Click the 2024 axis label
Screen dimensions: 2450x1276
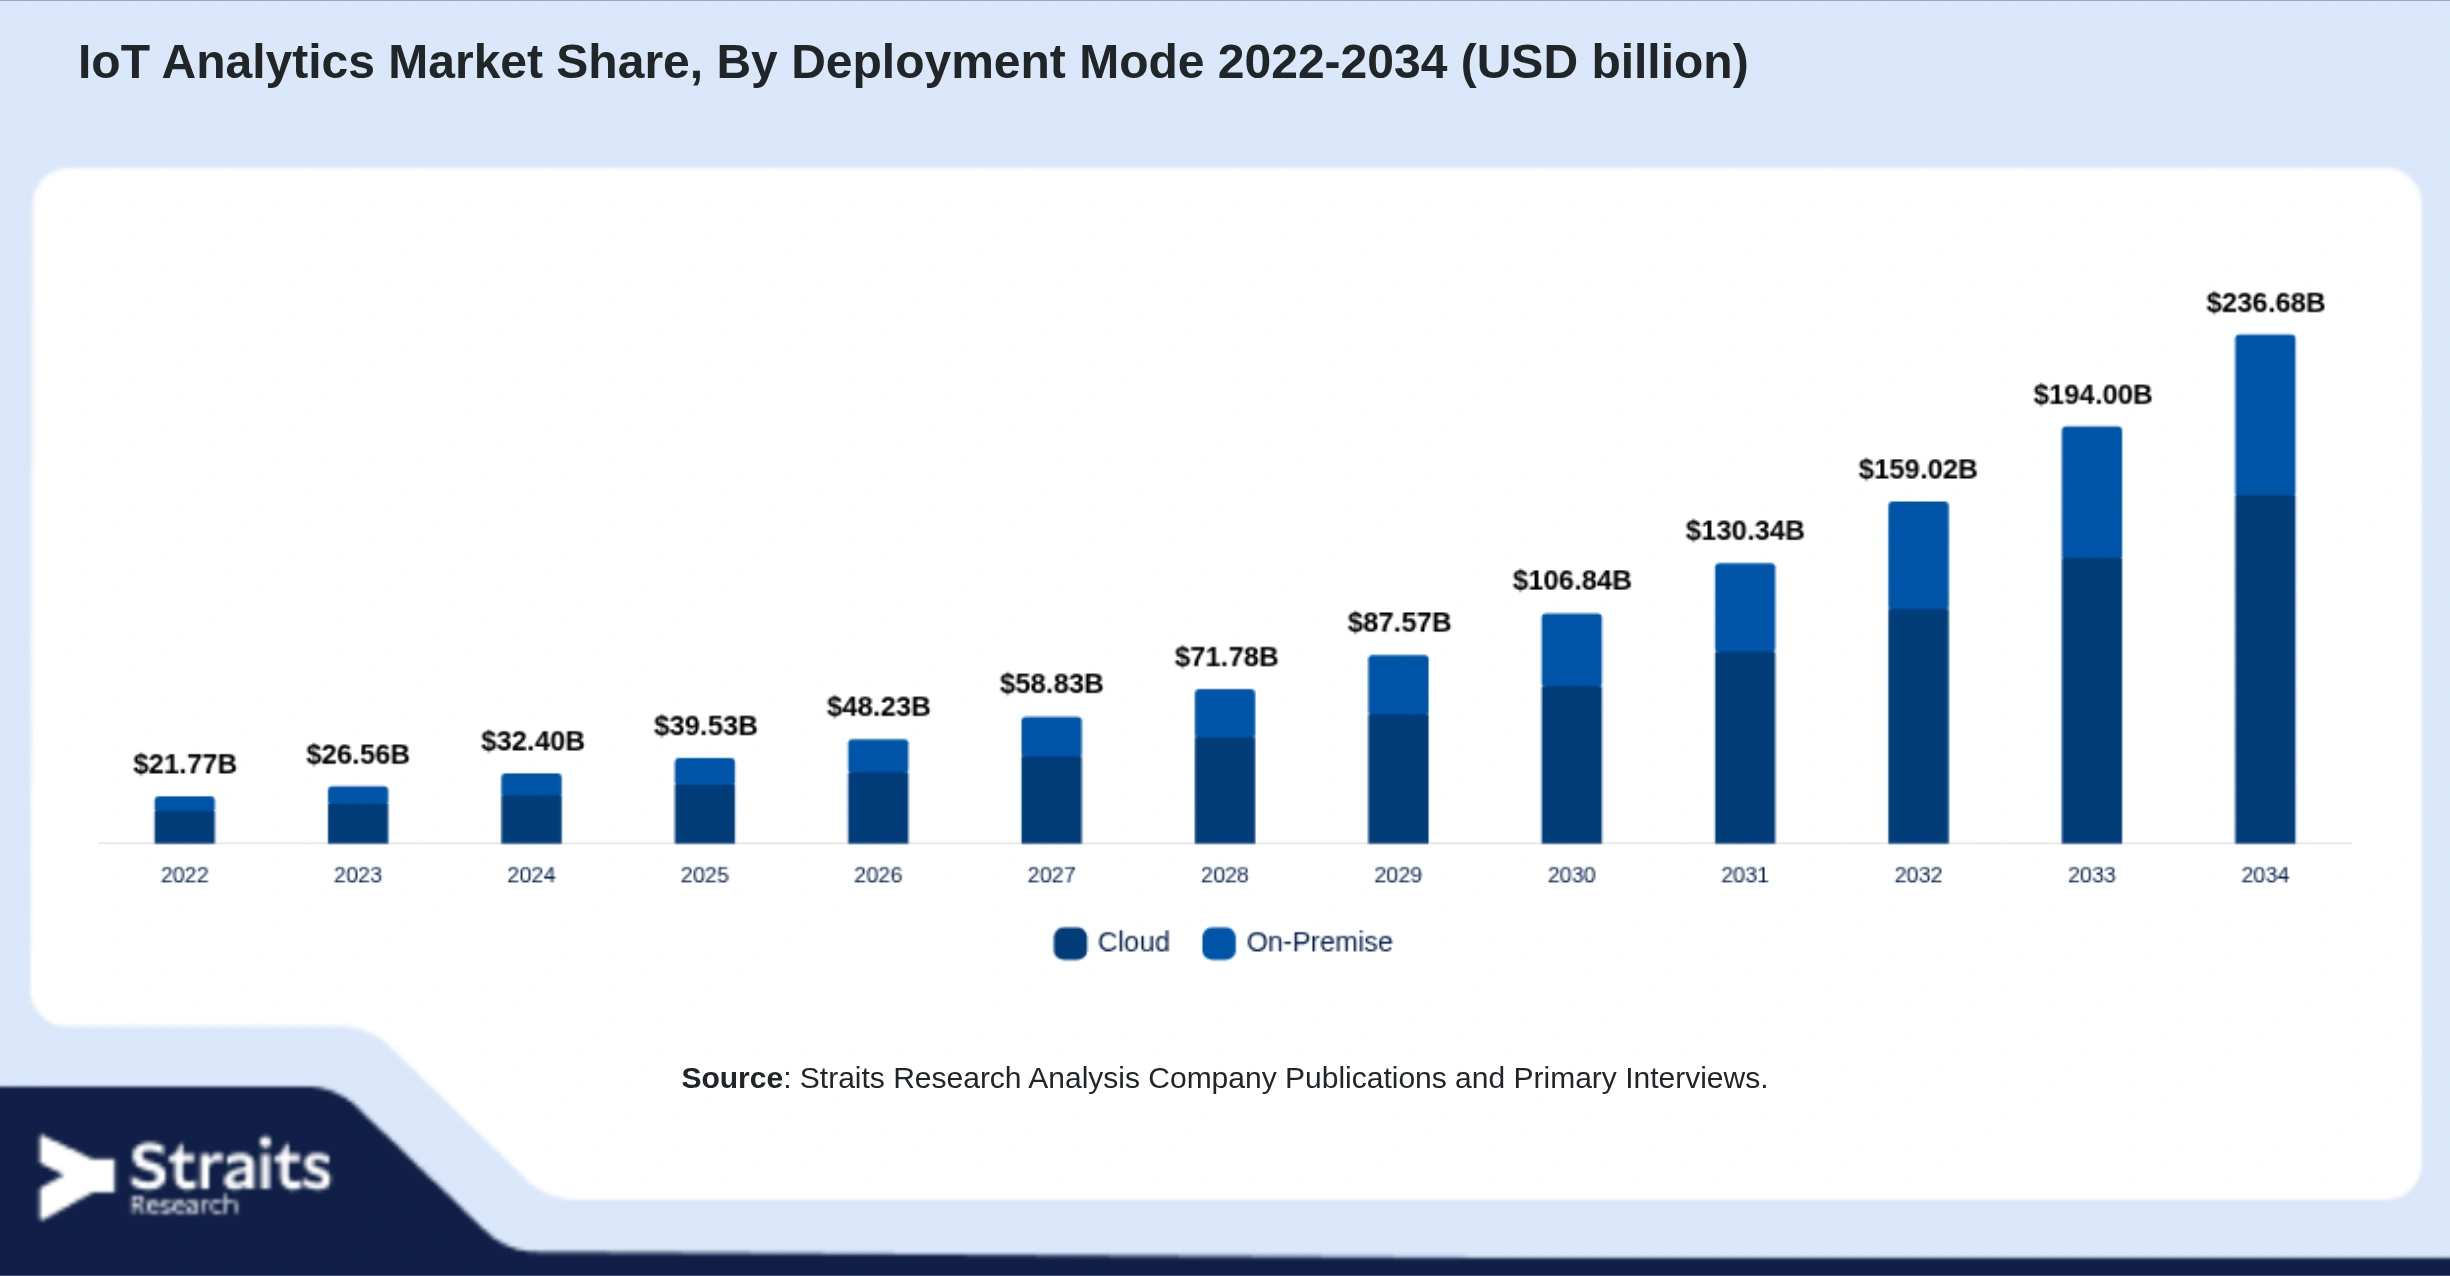click(531, 876)
